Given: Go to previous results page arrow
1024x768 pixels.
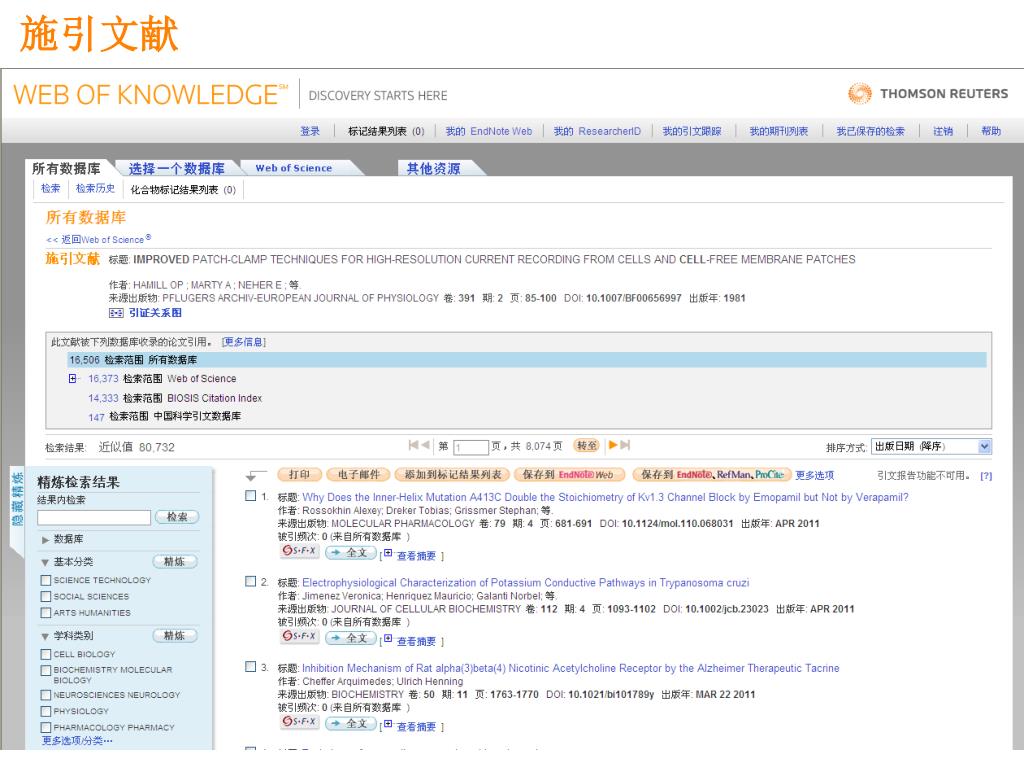Looking at the screenshot, I should tap(425, 445).
